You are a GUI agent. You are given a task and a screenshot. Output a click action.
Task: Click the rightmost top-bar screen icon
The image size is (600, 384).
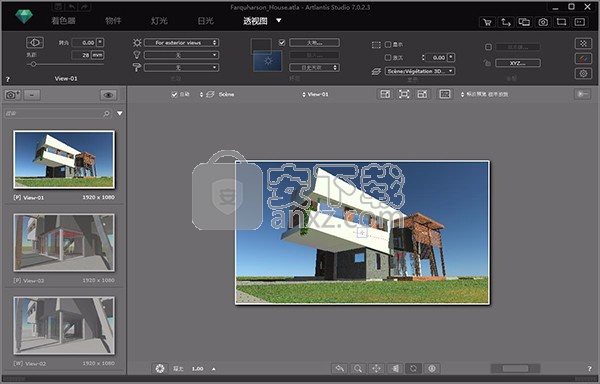[x=580, y=22]
